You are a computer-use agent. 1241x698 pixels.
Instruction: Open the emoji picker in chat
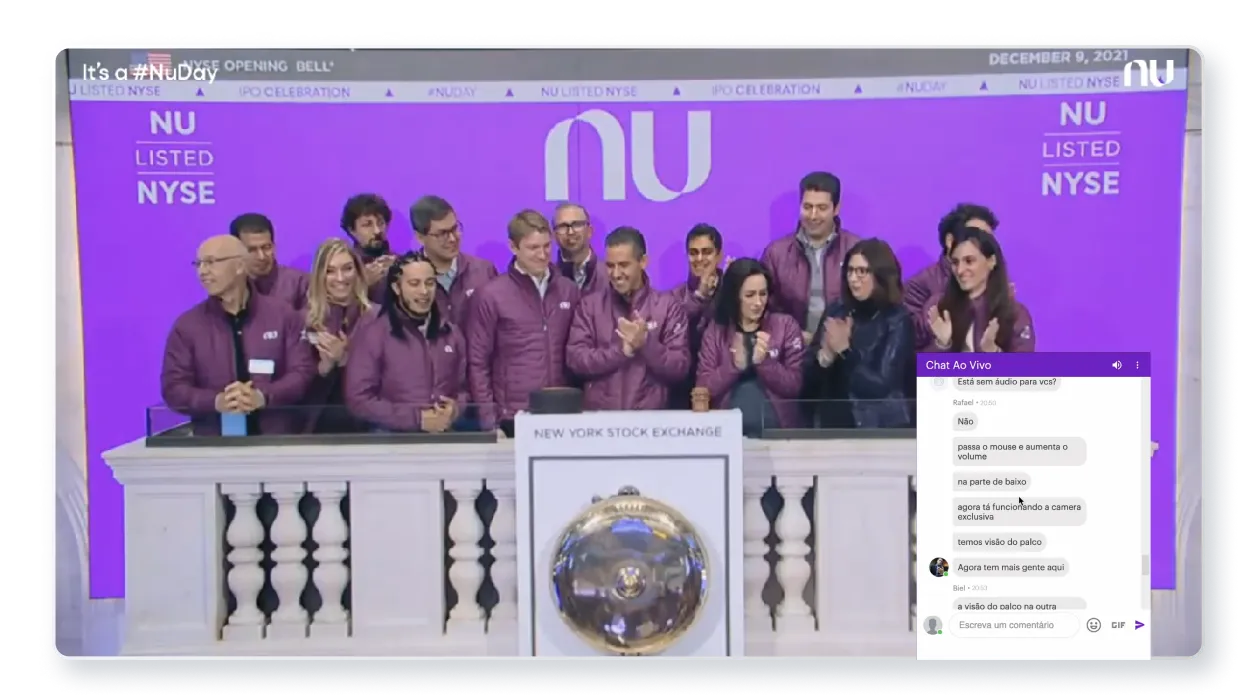tap(1093, 625)
